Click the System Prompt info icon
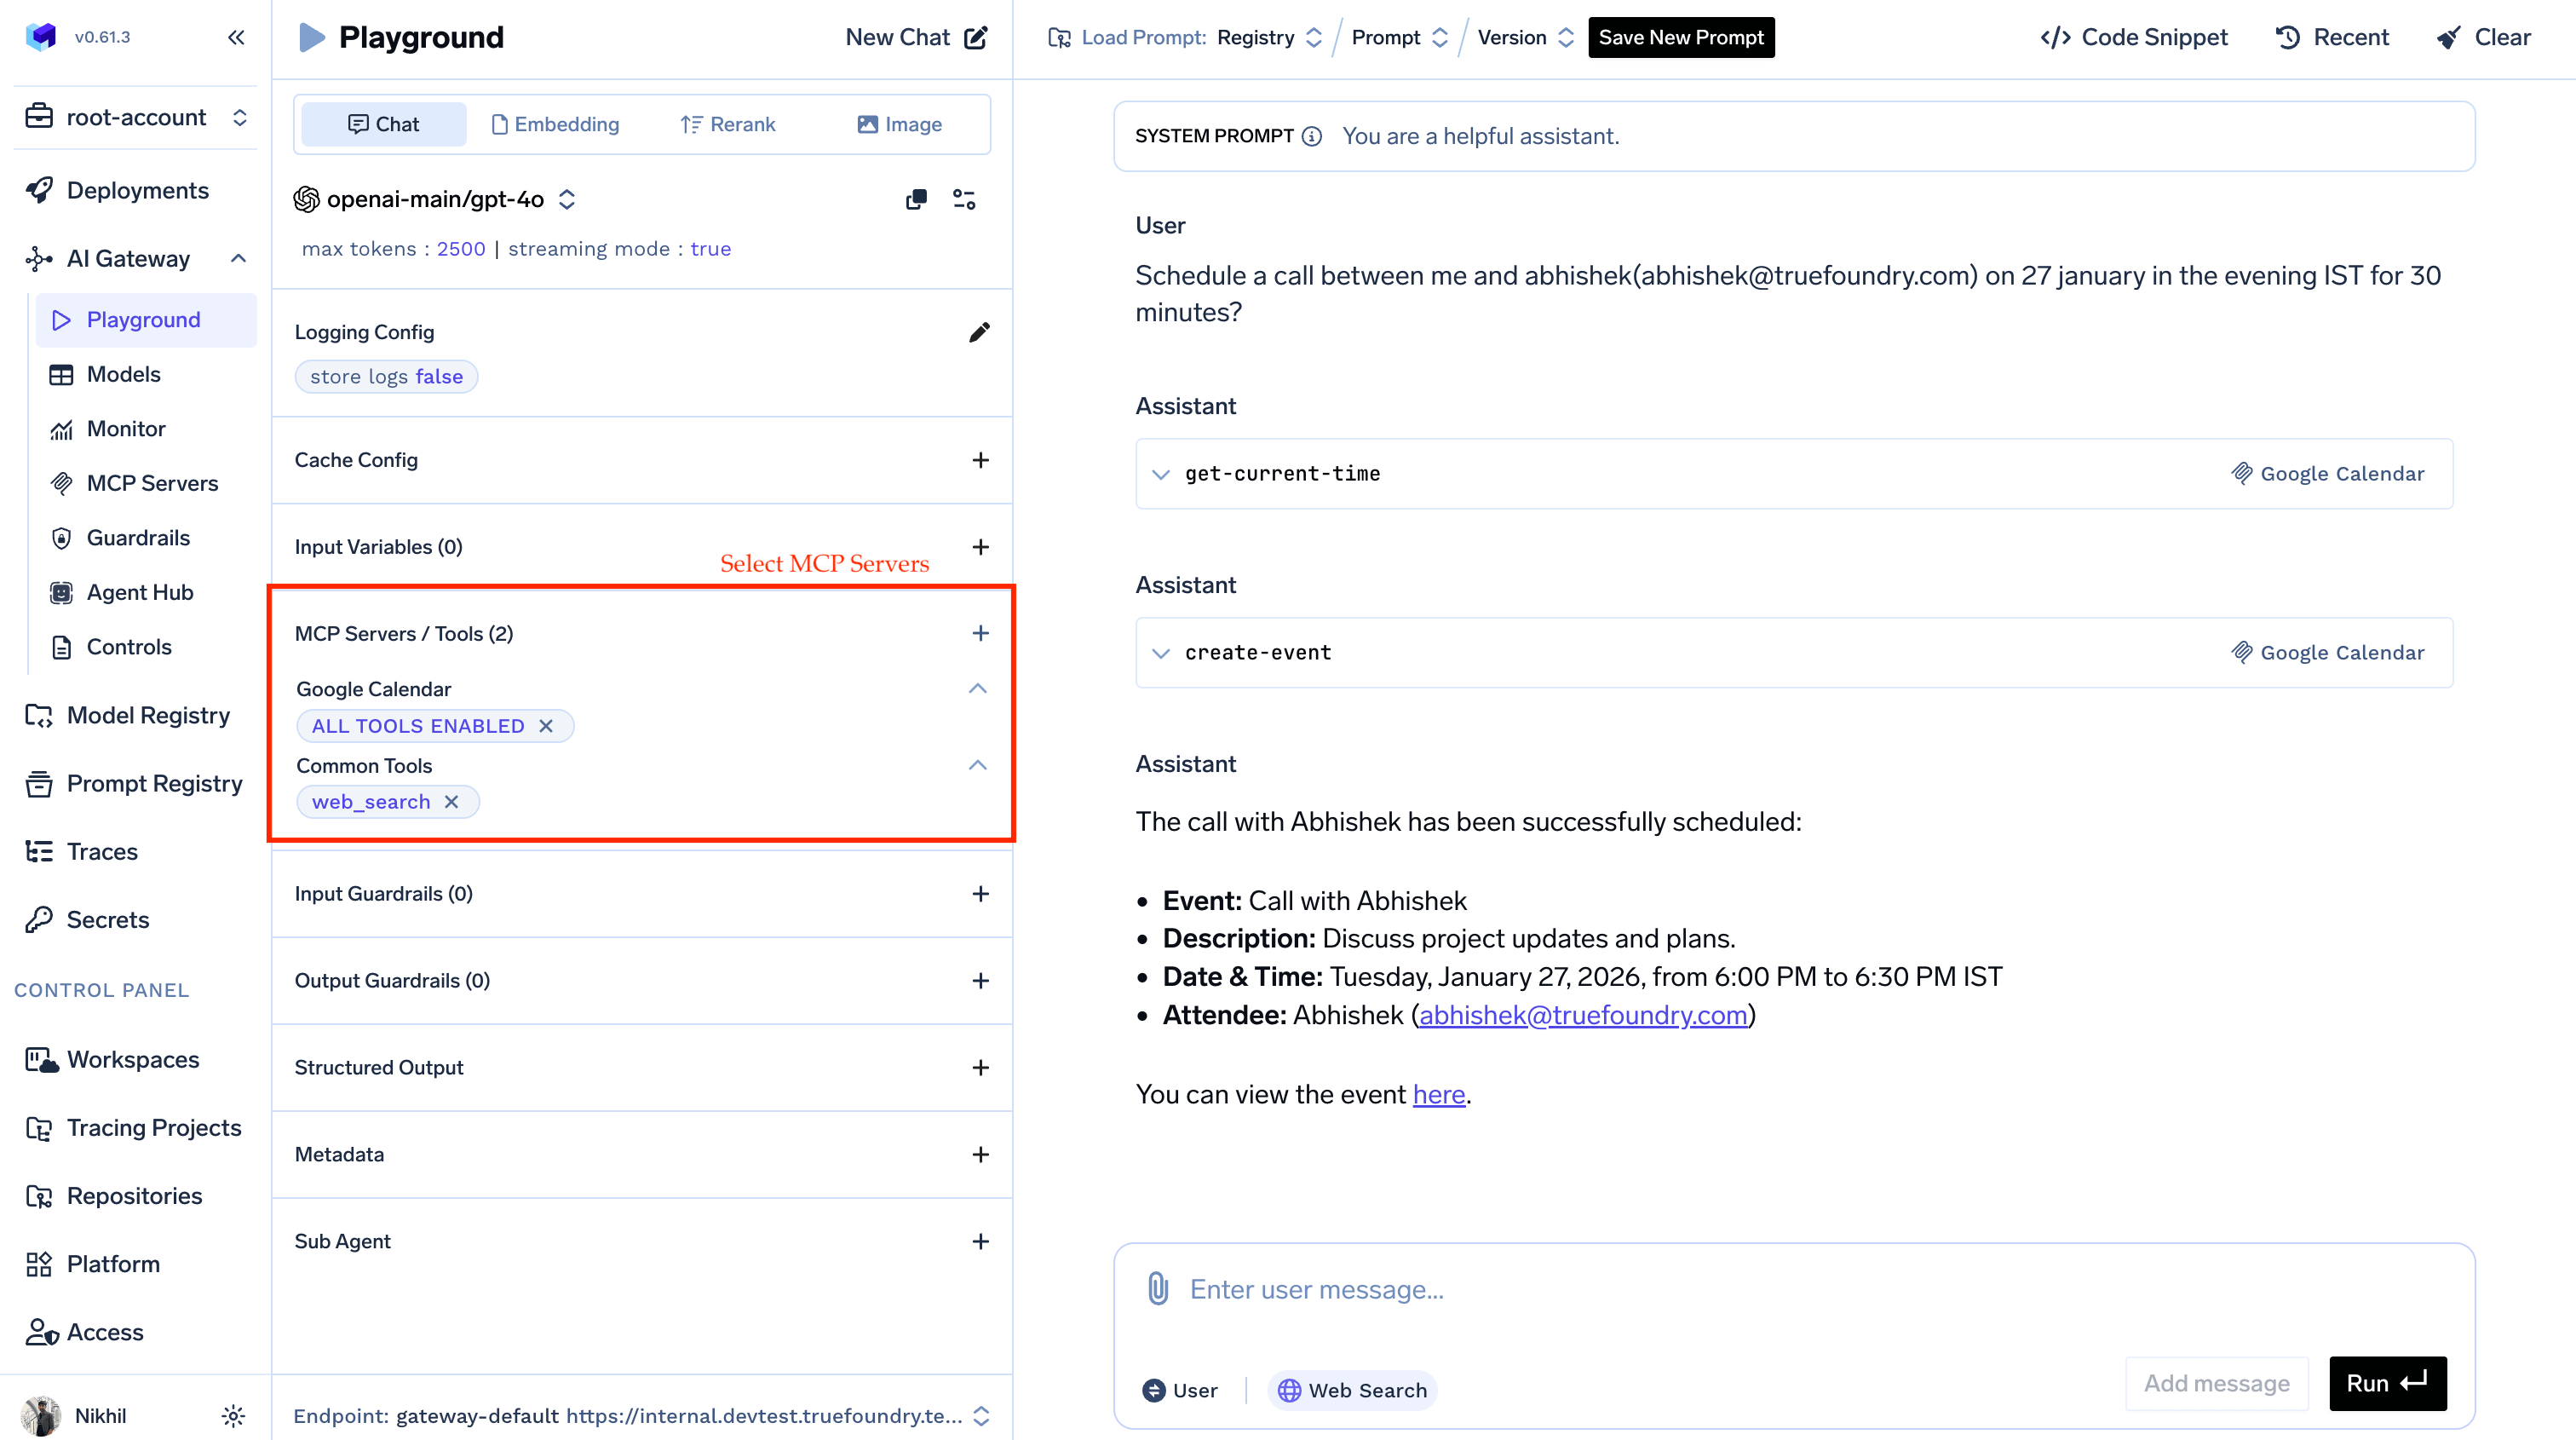Viewport: 2576px width, 1440px height. [1312, 136]
